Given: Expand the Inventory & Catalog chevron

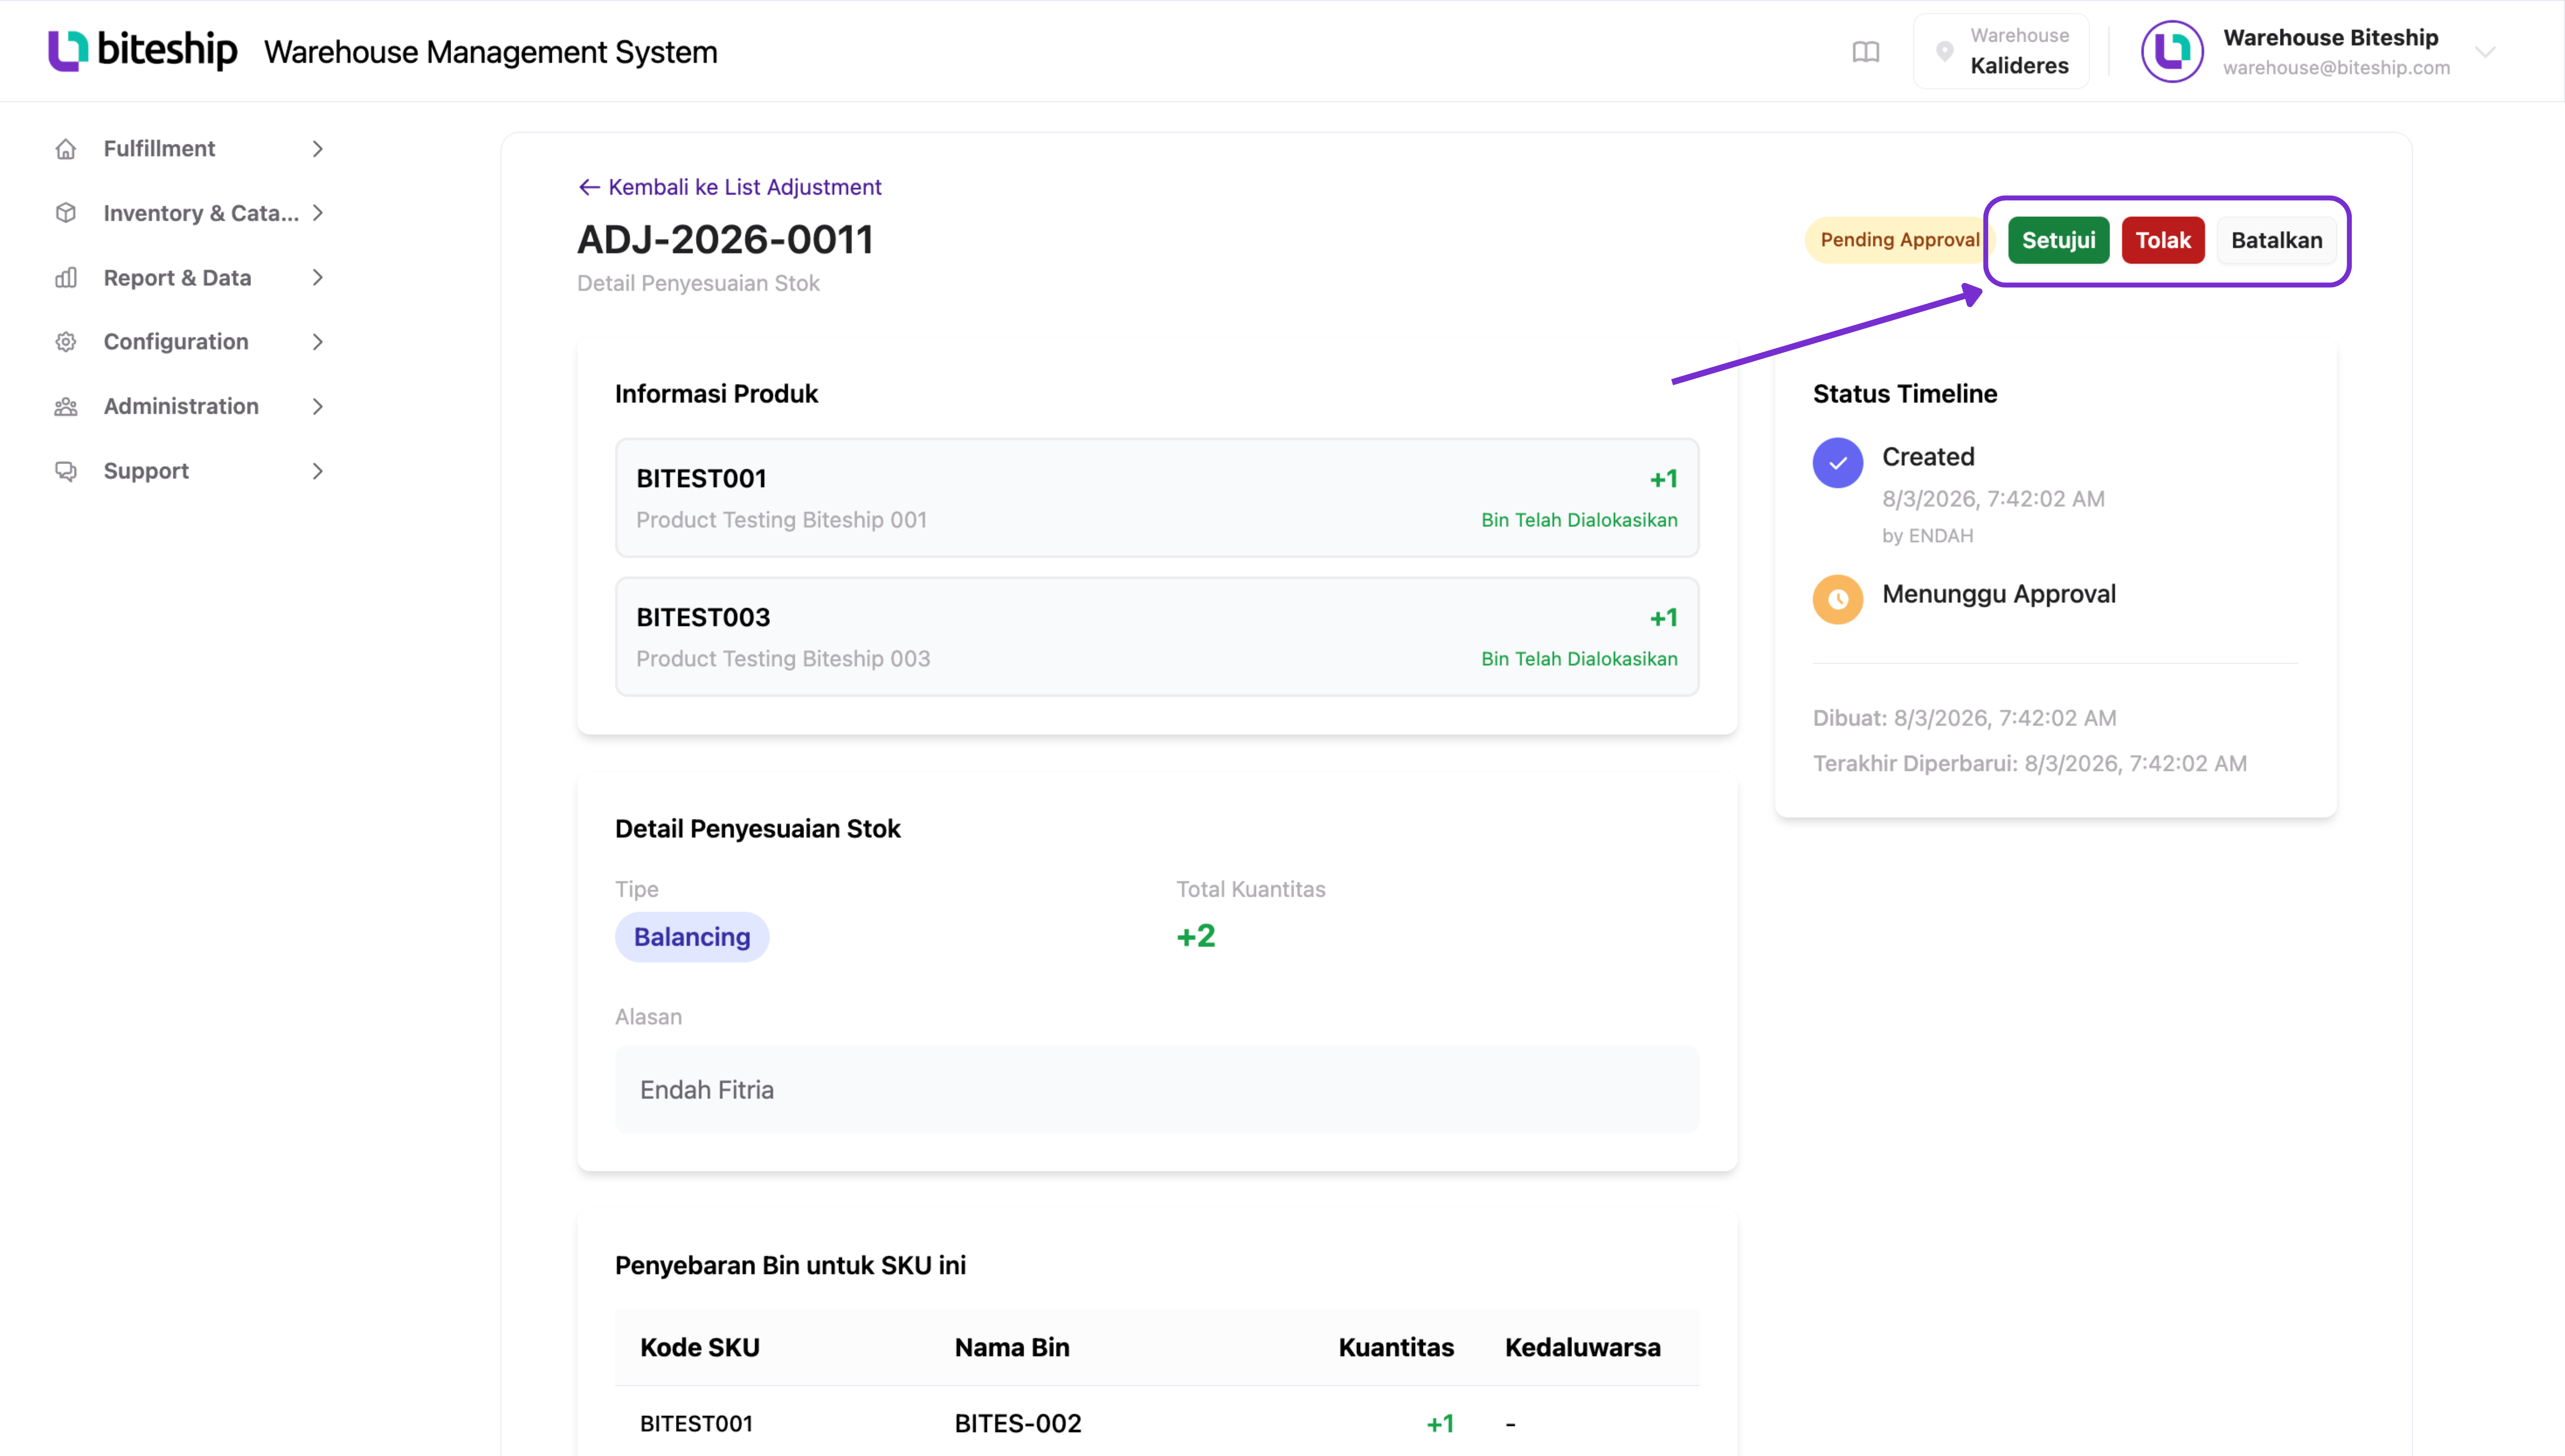Looking at the screenshot, I should click(318, 213).
